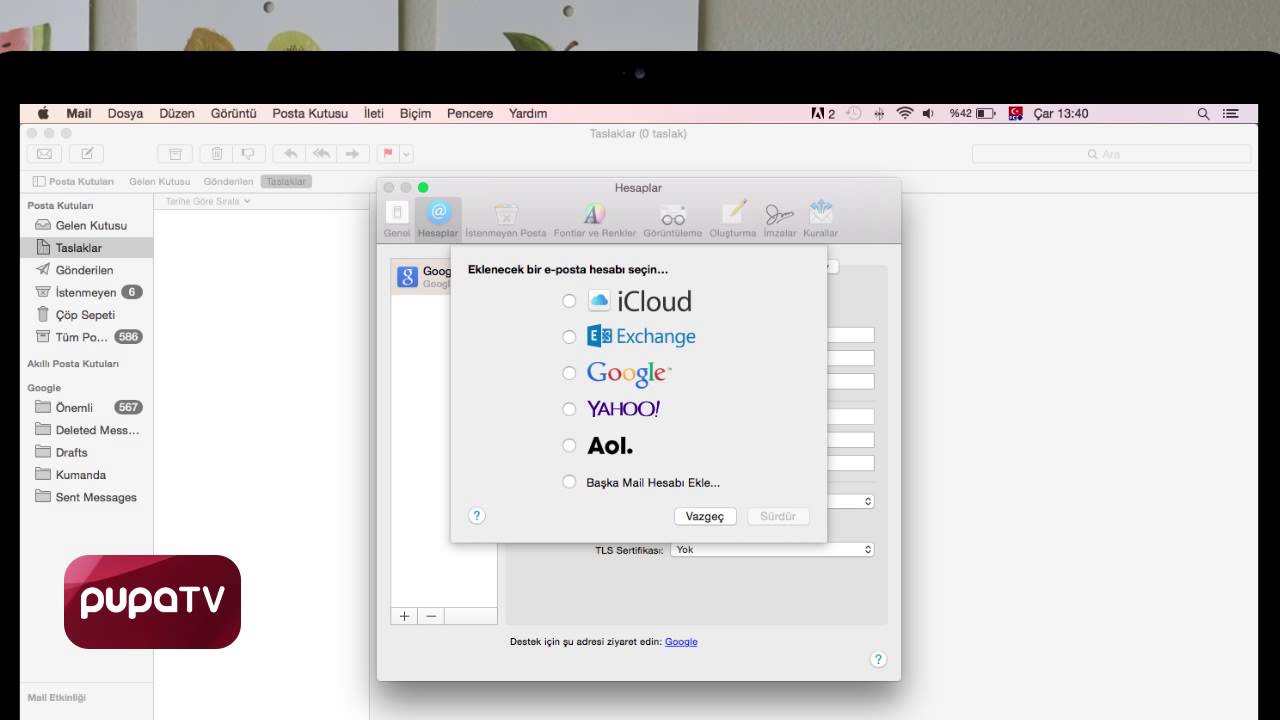Click the Wi-Fi status icon
The width and height of the screenshot is (1280, 720).
point(905,113)
